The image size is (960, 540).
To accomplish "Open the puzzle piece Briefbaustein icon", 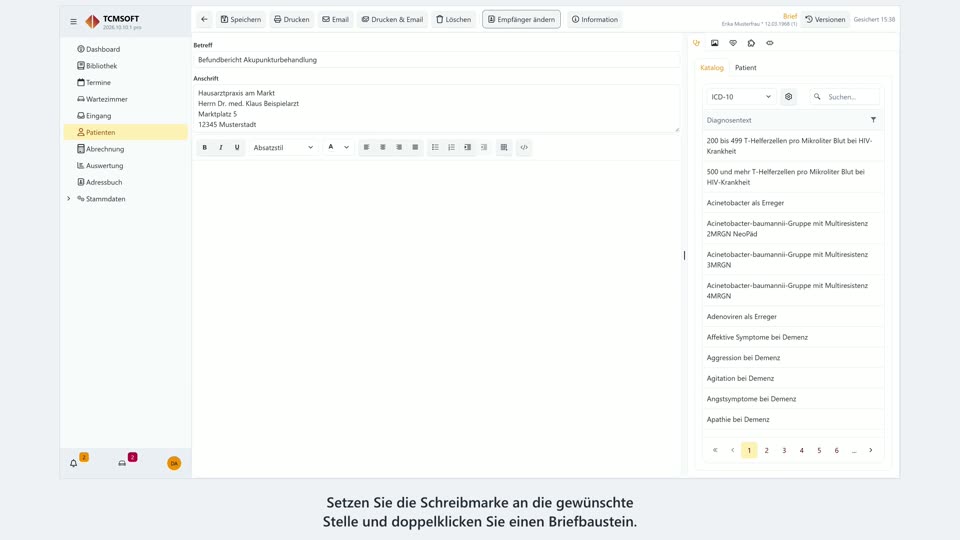I will (x=751, y=43).
